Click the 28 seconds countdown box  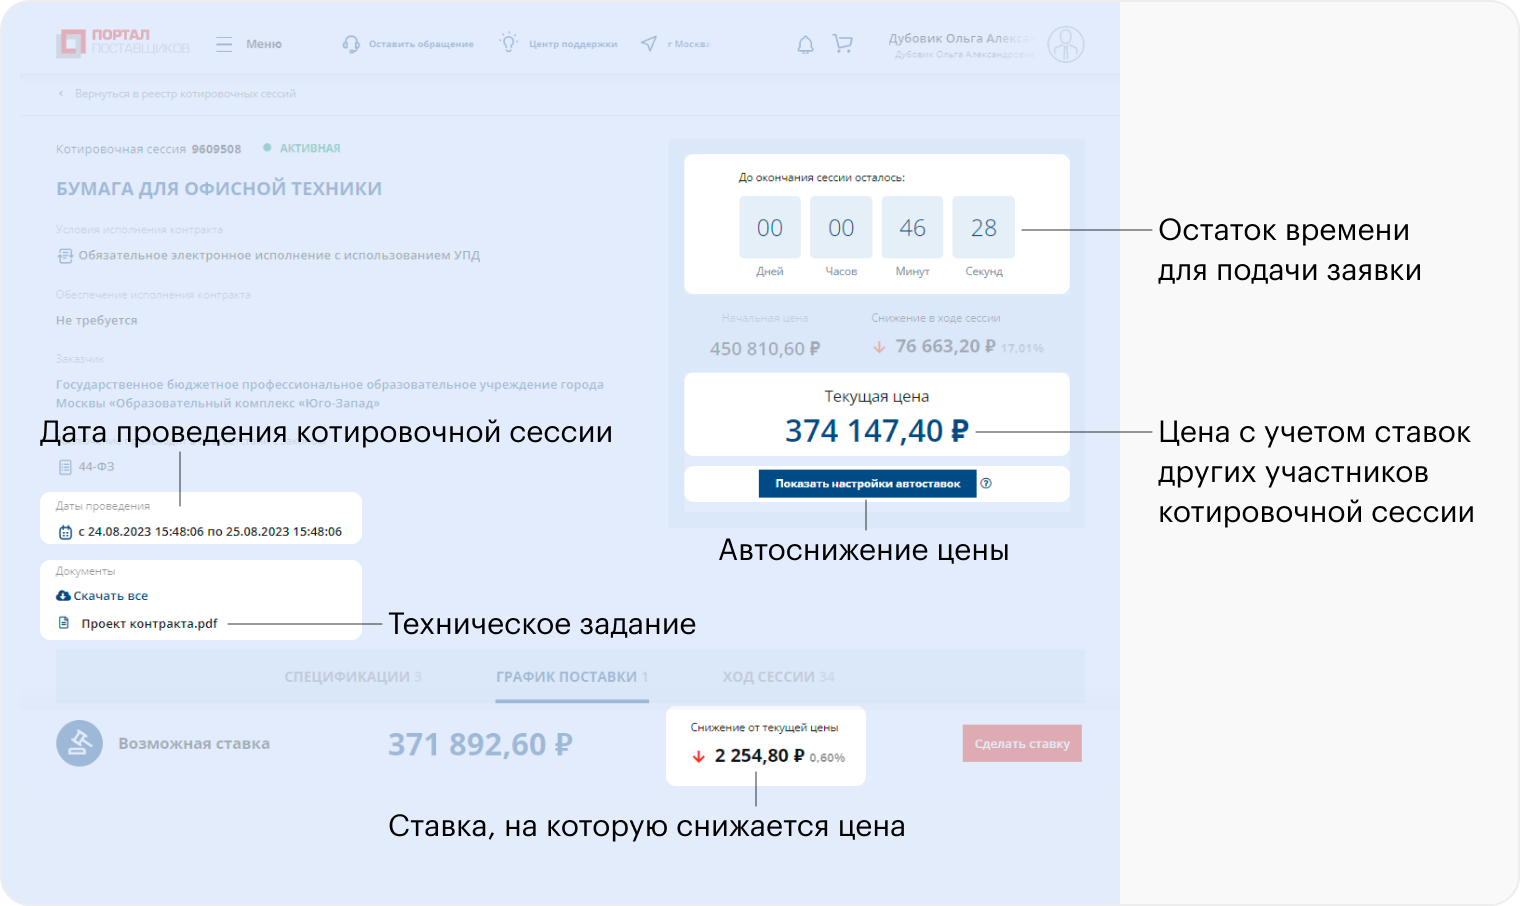click(x=984, y=228)
